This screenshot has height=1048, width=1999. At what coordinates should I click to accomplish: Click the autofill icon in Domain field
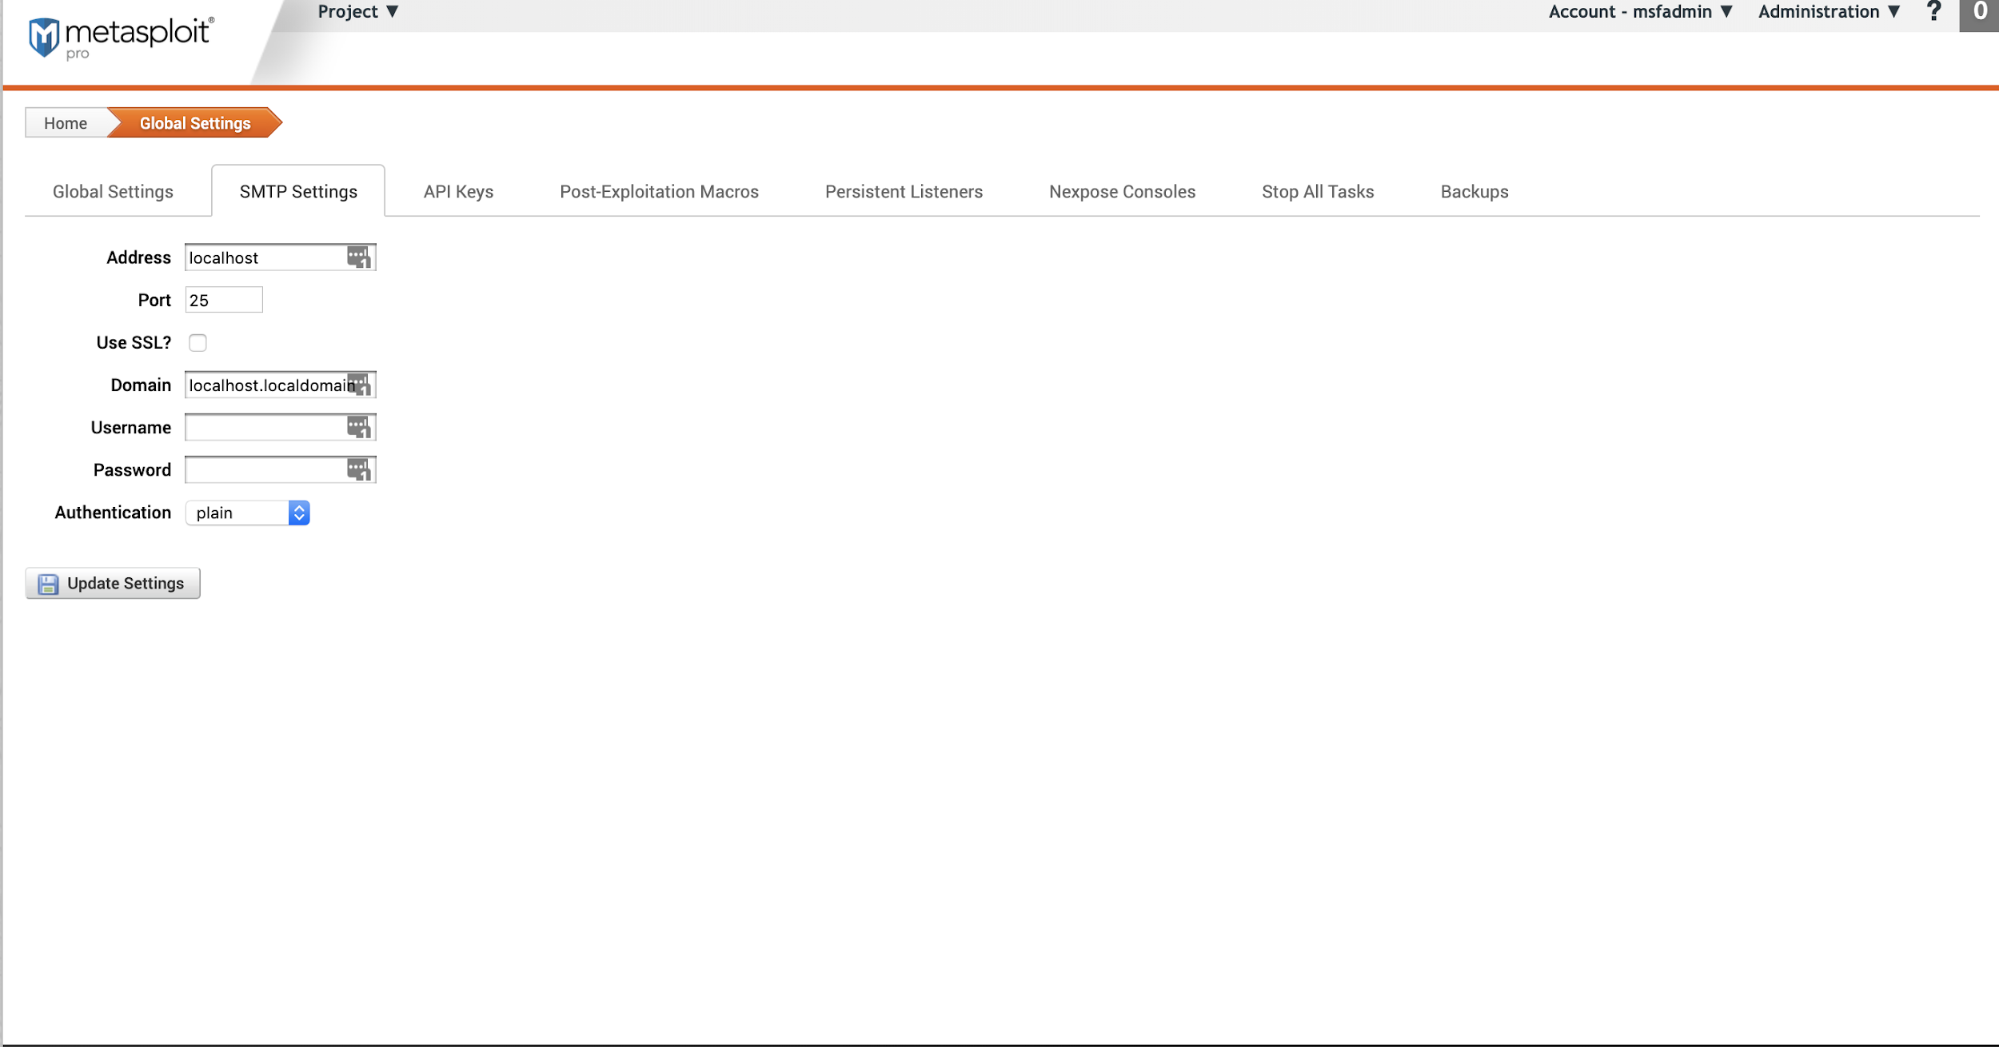tap(360, 386)
